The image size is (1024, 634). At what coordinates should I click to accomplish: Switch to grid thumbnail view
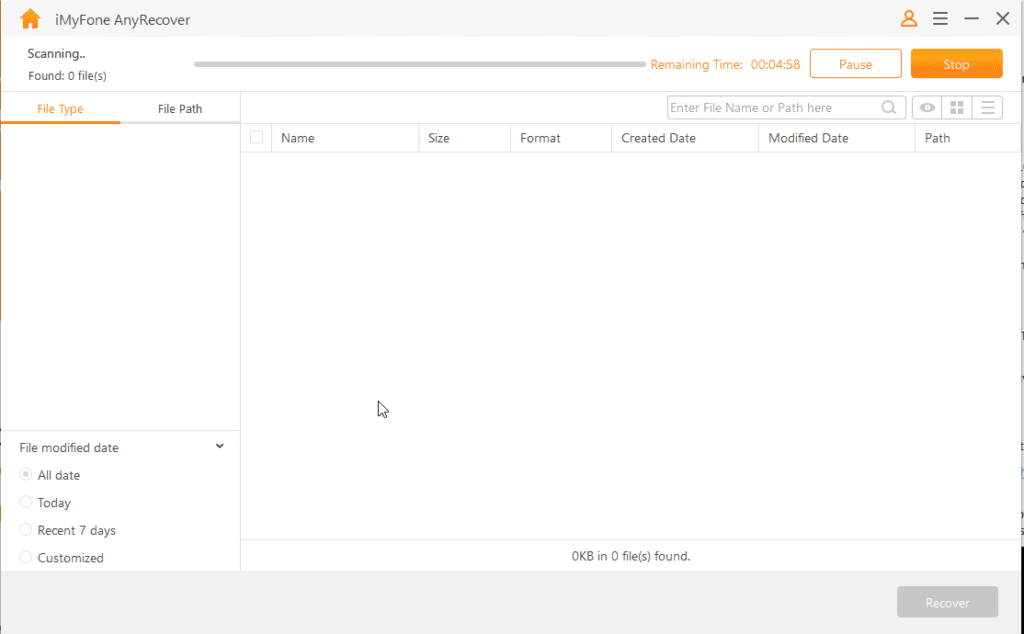click(x=957, y=108)
